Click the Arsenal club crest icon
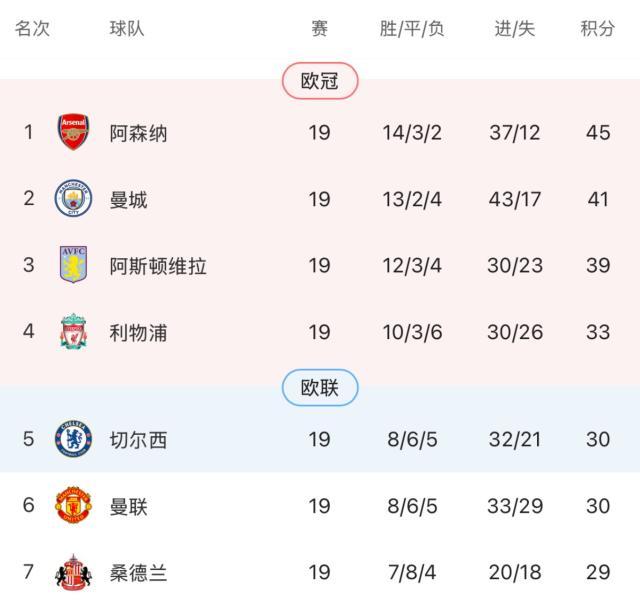This screenshot has height=604, width=640. point(73,132)
